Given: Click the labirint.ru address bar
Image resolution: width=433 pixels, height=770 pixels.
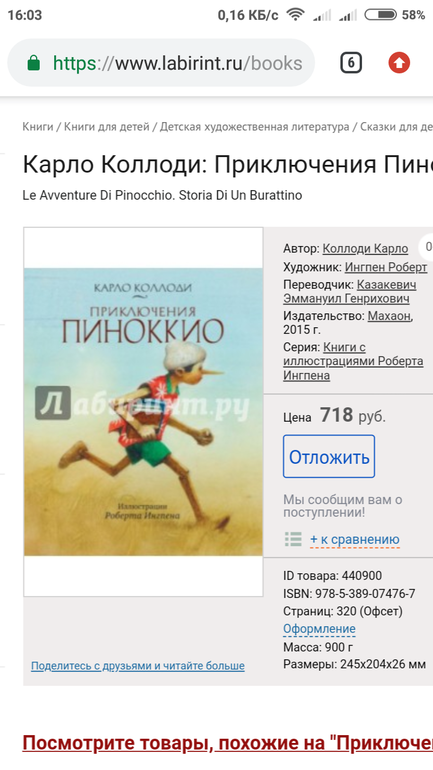Looking at the screenshot, I should pyautogui.click(x=161, y=63).
